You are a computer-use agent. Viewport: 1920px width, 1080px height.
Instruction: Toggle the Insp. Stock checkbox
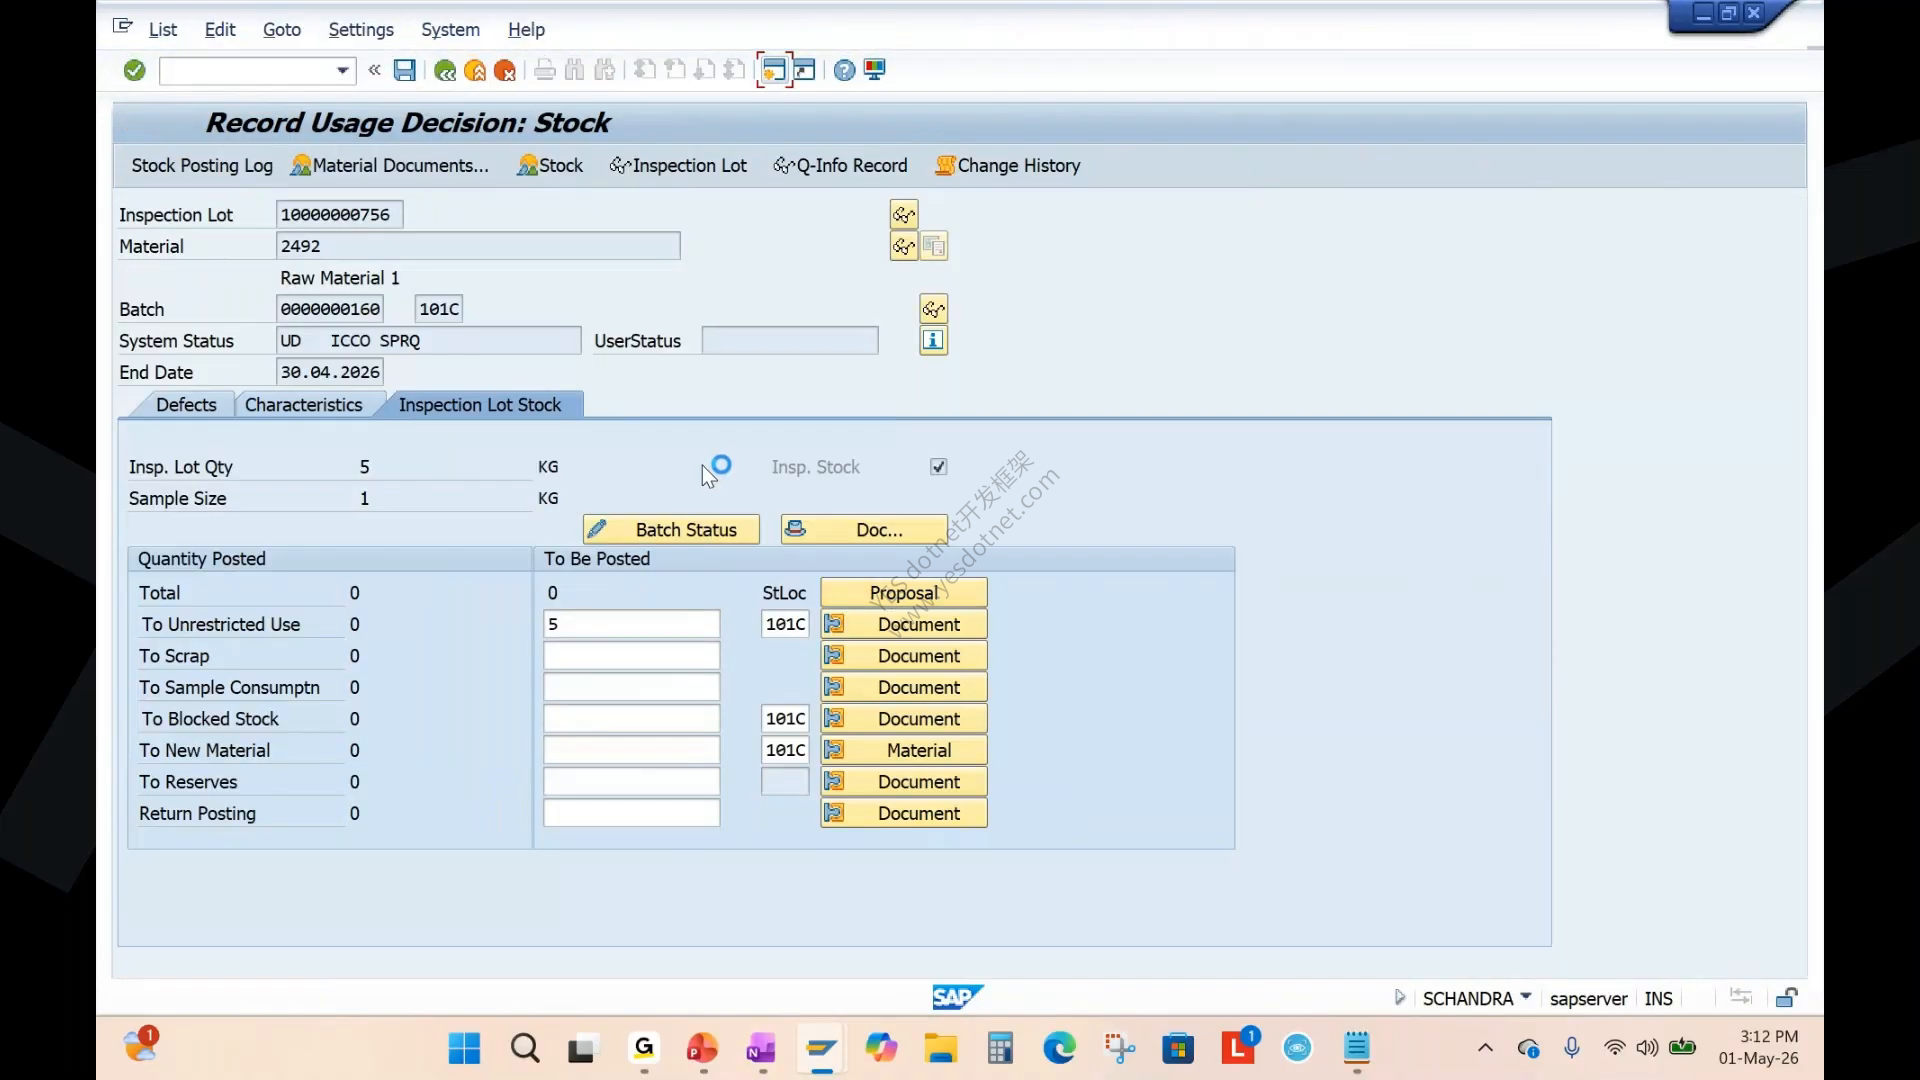click(938, 467)
